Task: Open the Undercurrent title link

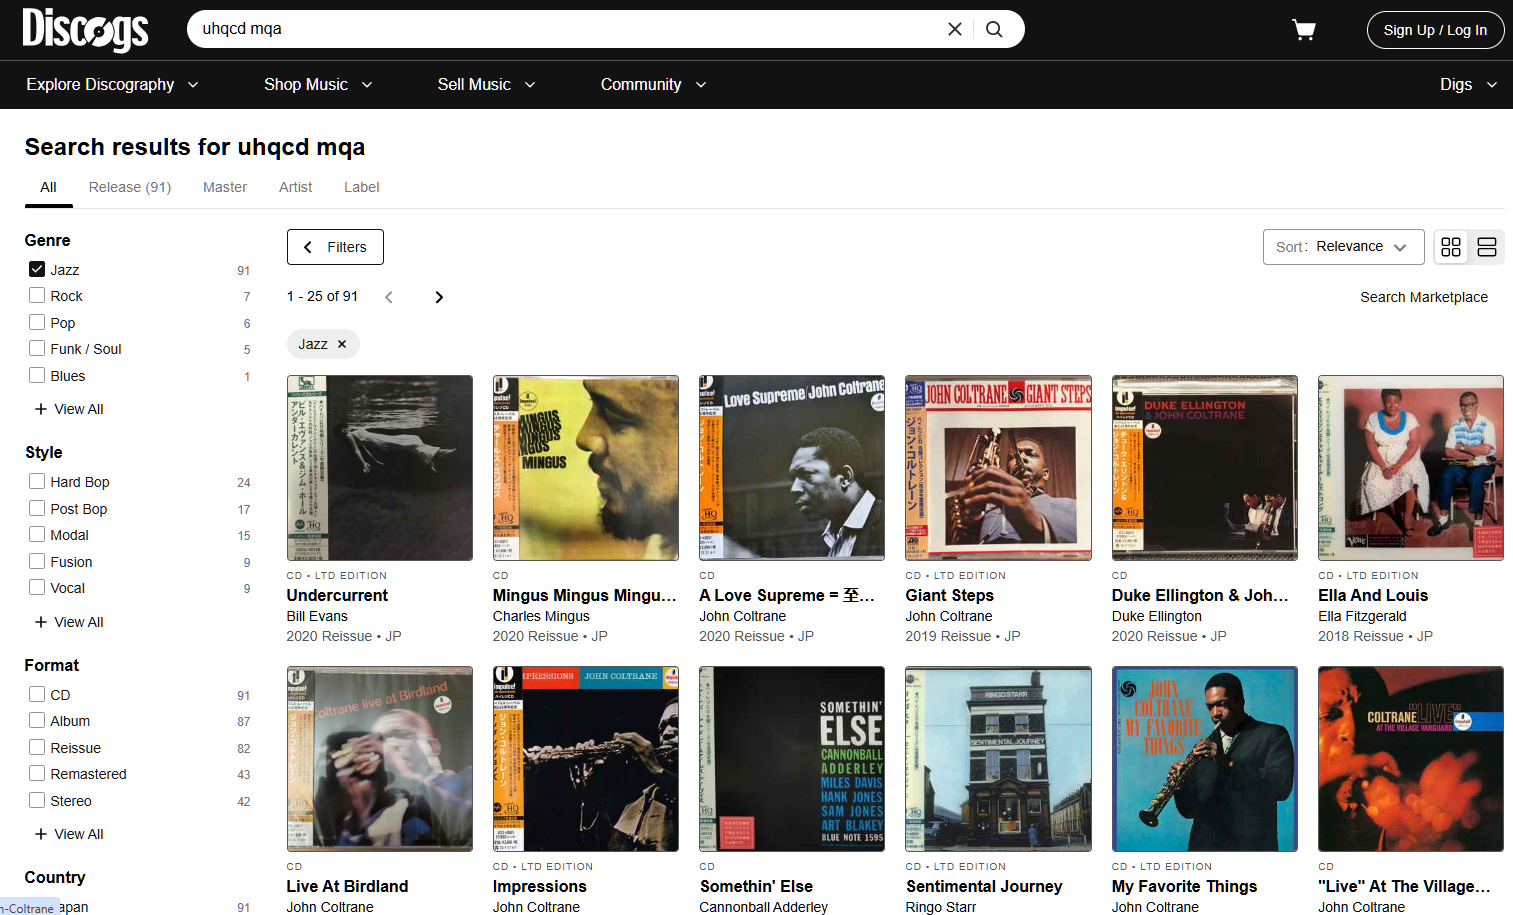Action: 337,595
